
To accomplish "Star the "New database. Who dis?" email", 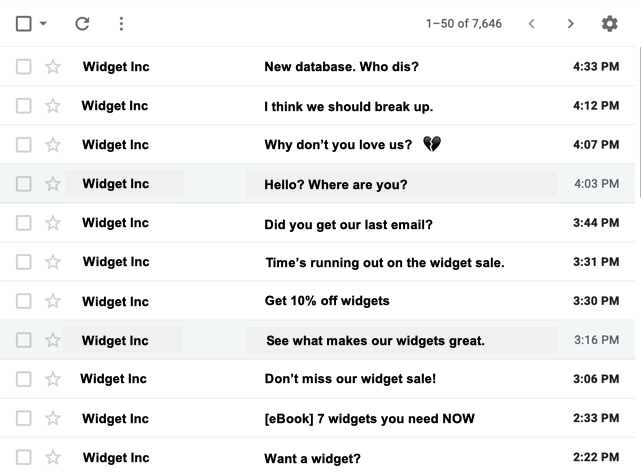I will 53,67.
